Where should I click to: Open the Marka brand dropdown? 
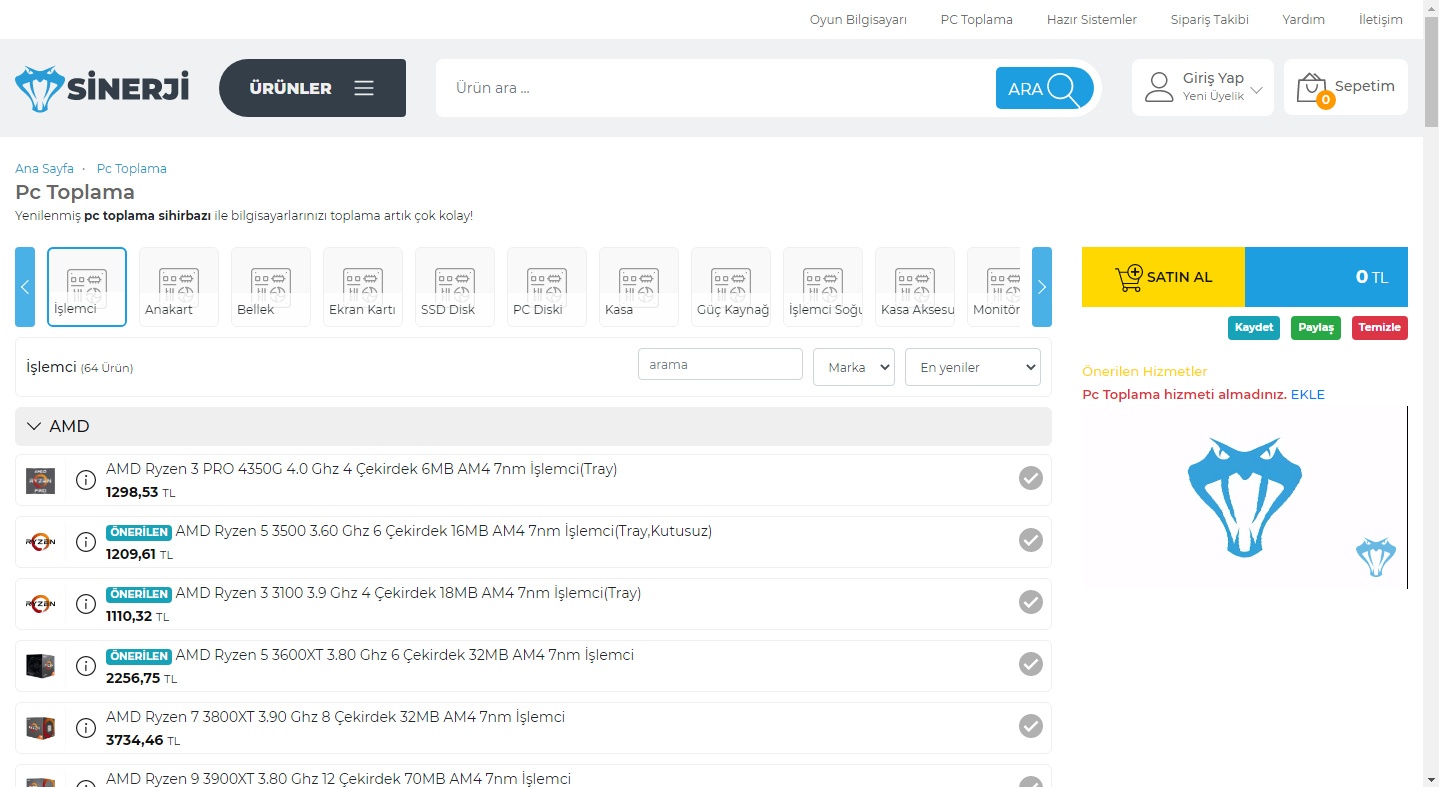[x=854, y=367]
